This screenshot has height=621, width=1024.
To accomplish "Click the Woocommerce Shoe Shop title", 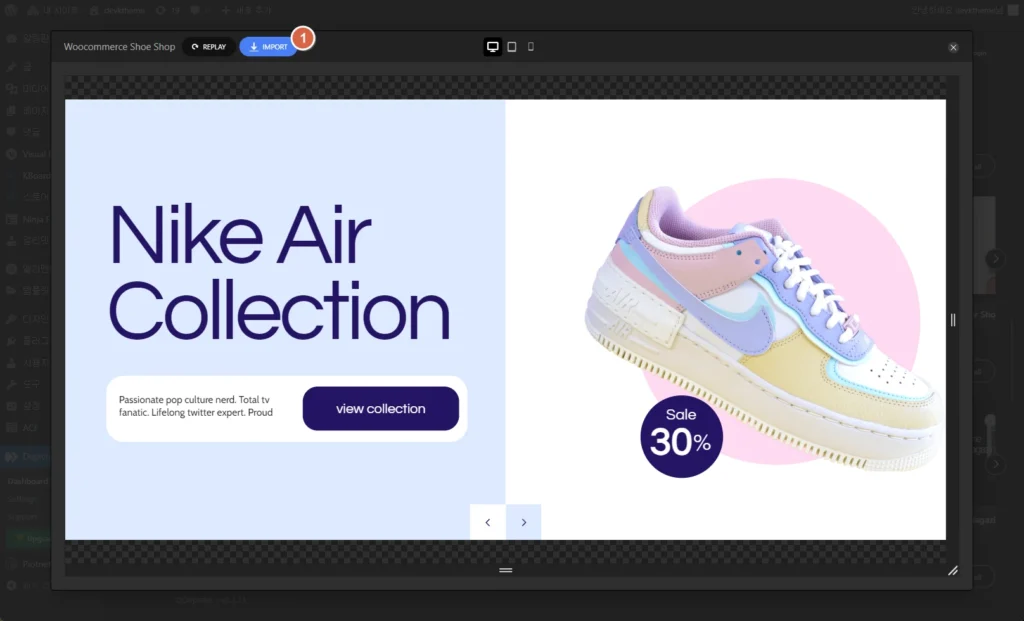I will coord(120,47).
